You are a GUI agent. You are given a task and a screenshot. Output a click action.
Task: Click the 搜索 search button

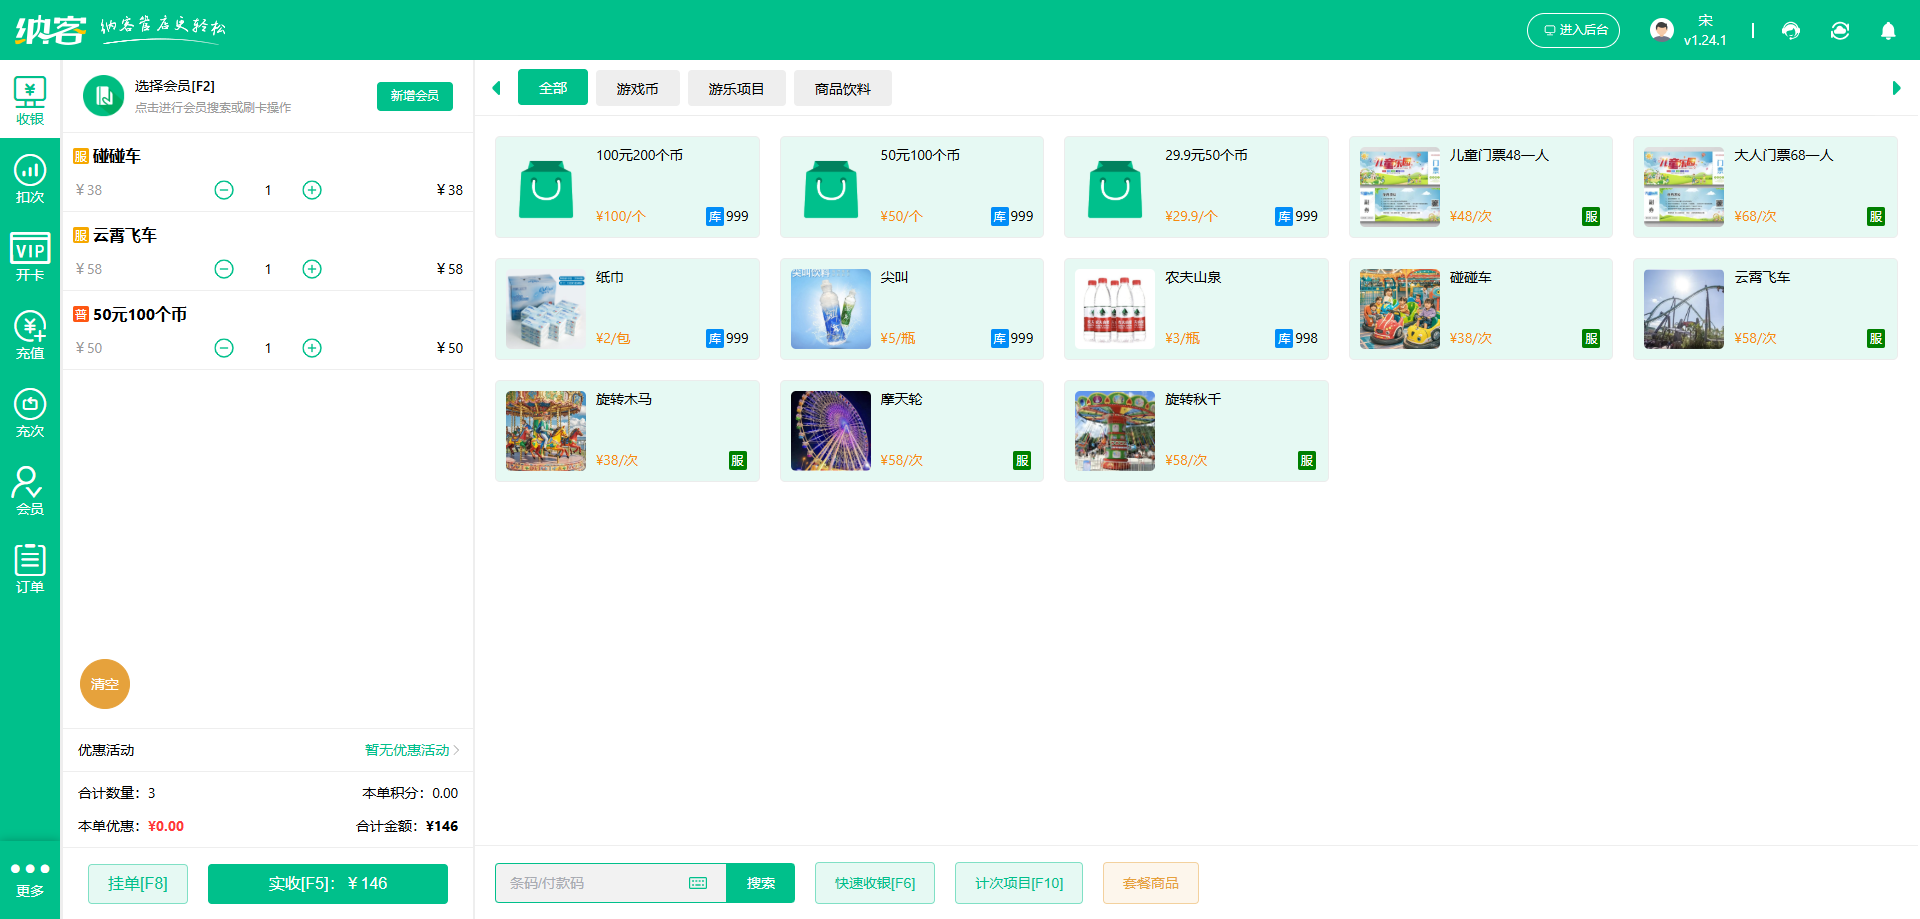[x=761, y=883]
